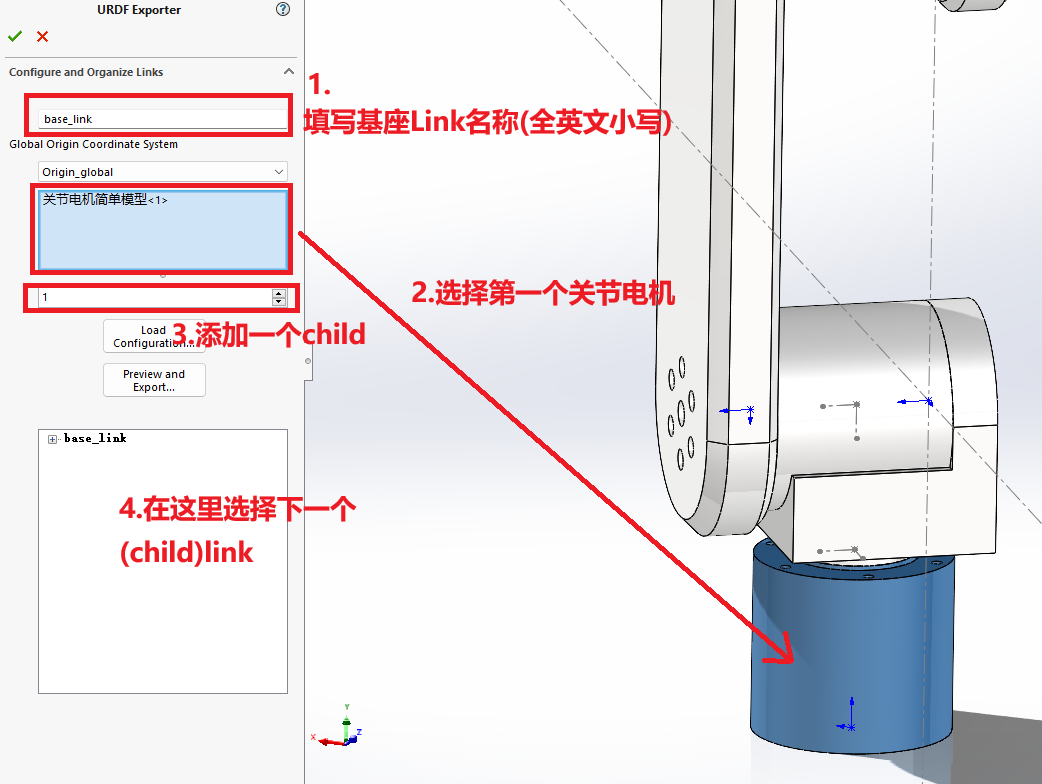The image size is (1042, 784).
Task: Click the child count field showing 1
Action: [150, 296]
